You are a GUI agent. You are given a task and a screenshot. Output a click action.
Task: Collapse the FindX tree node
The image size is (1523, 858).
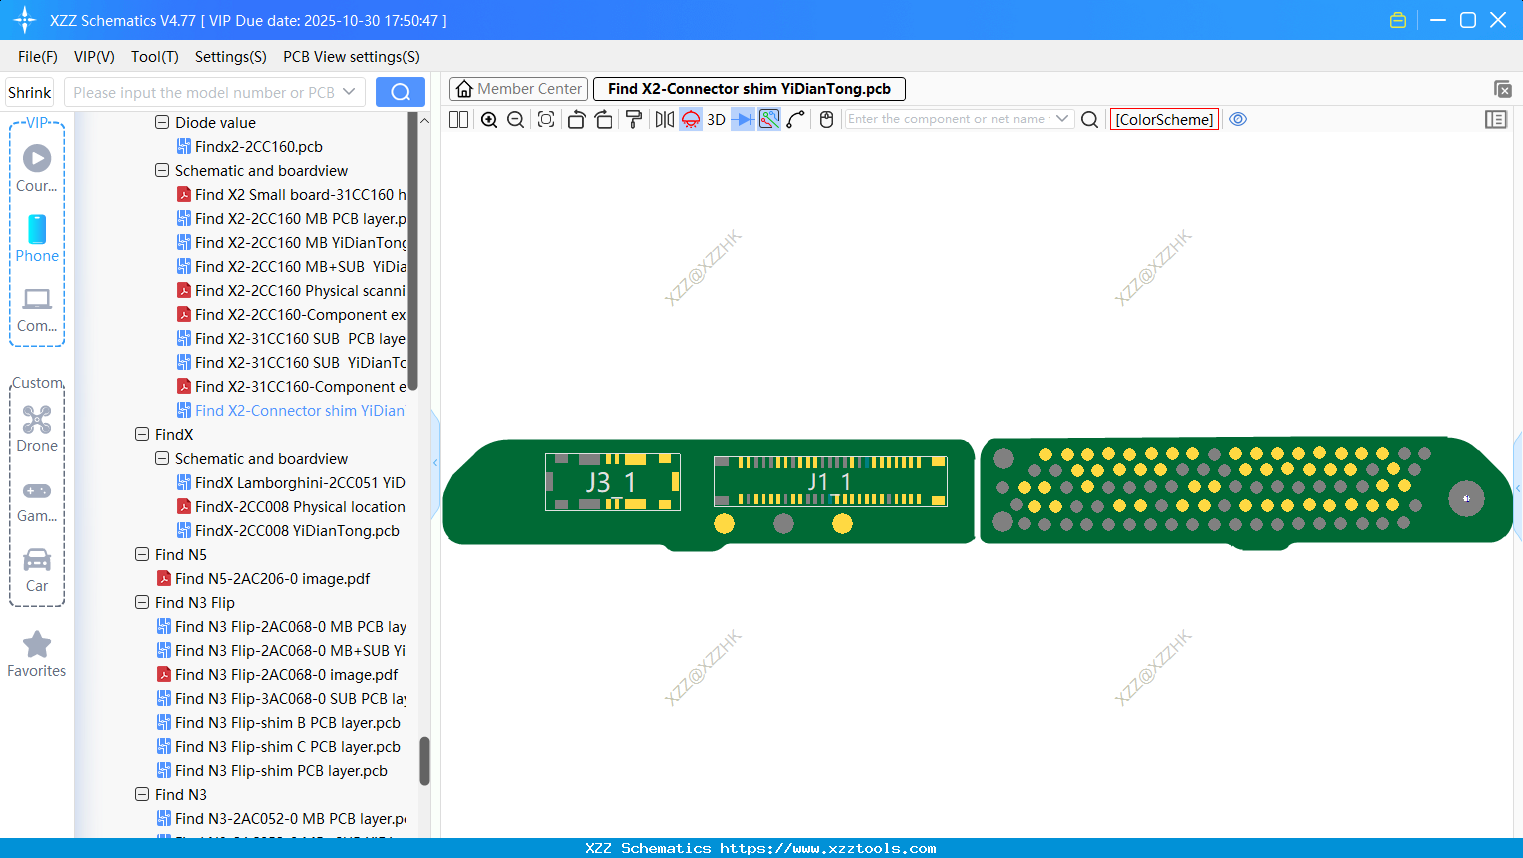[x=142, y=434]
